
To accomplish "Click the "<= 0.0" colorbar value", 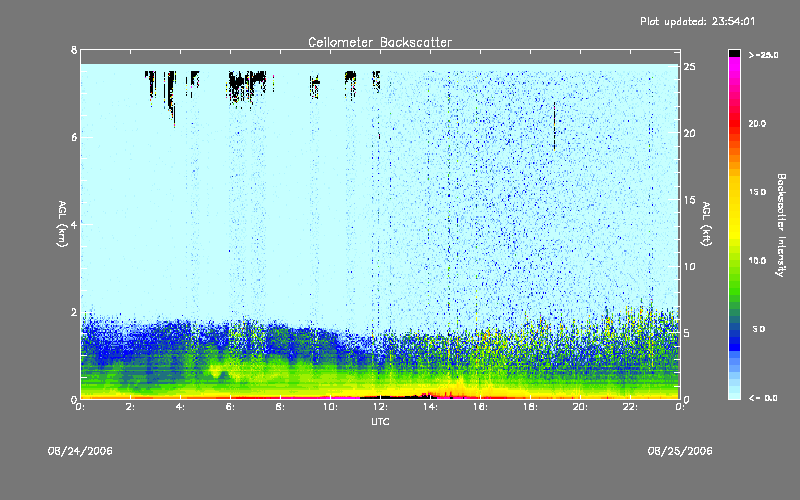I will [763, 398].
